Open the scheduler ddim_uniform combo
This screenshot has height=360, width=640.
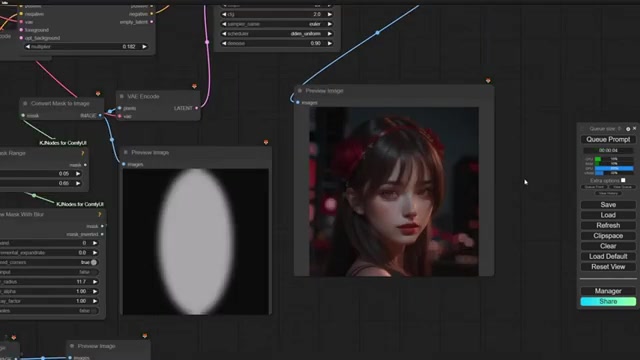(x=277, y=34)
